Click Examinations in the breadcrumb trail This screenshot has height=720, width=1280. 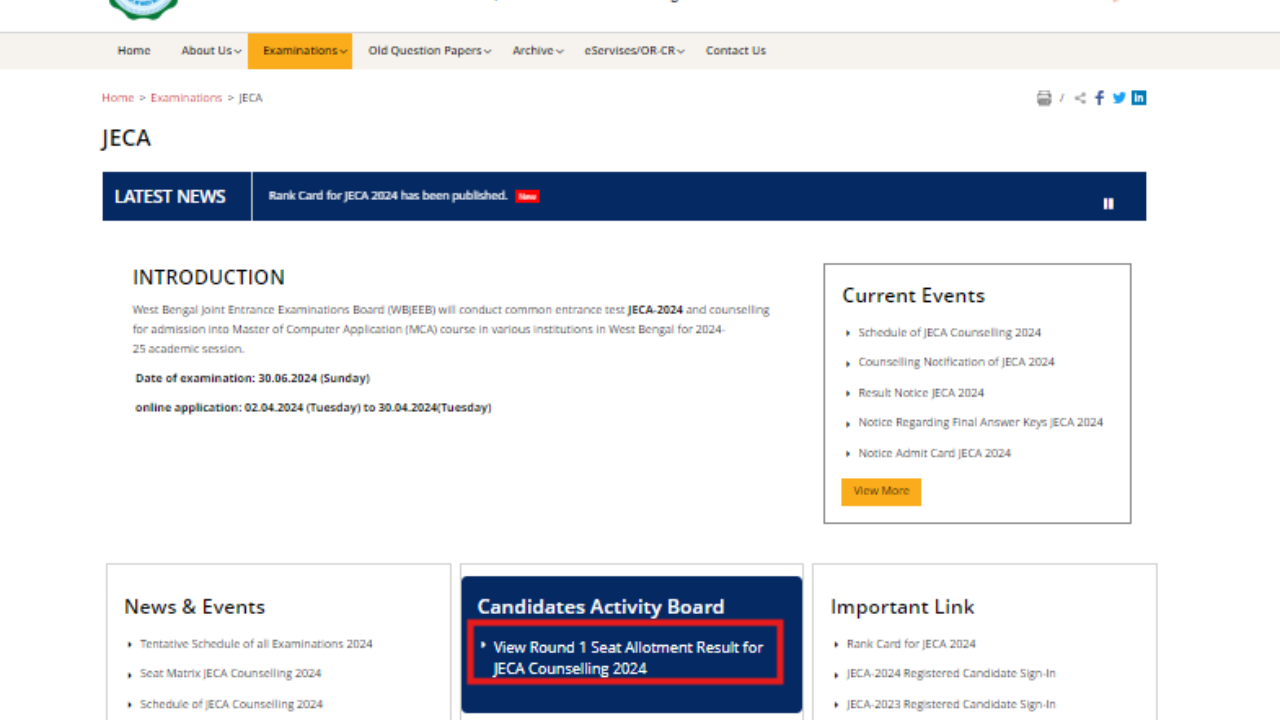(186, 97)
